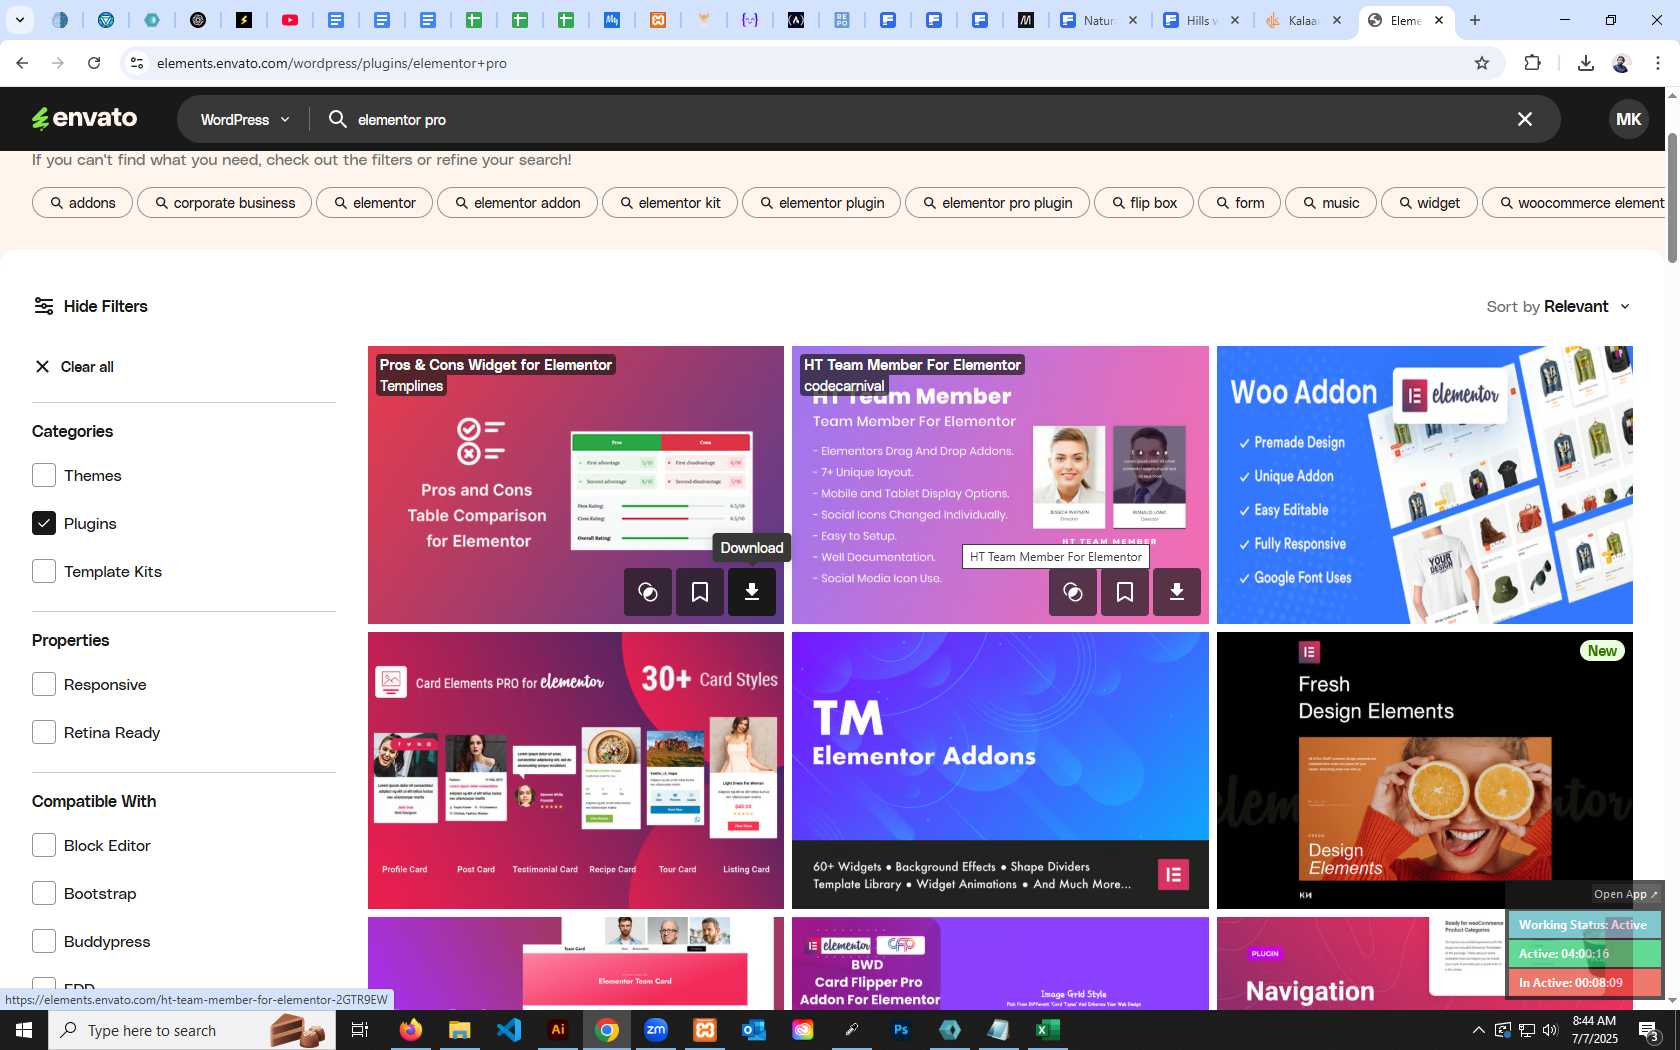
Task: Reload the page
Action: [94, 63]
